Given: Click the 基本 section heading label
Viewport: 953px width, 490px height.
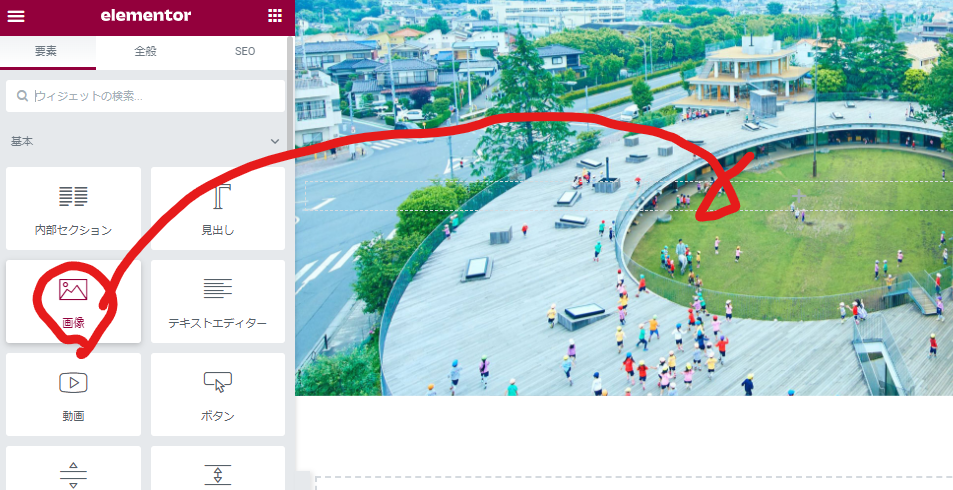Looking at the screenshot, I should pos(22,142).
